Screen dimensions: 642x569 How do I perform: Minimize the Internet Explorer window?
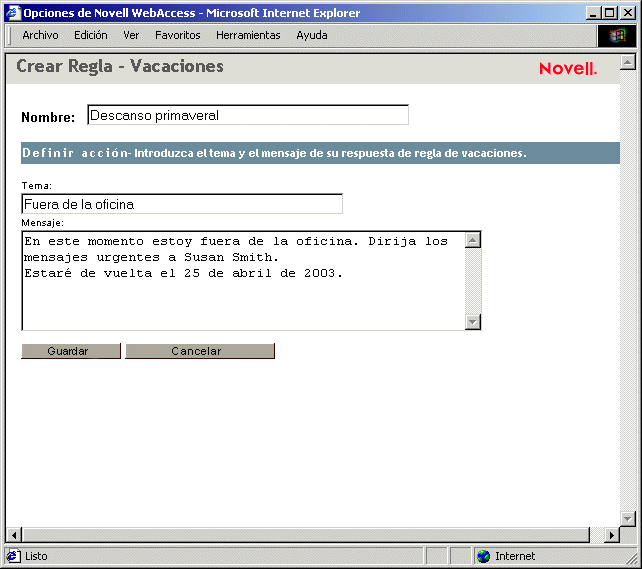point(592,13)
